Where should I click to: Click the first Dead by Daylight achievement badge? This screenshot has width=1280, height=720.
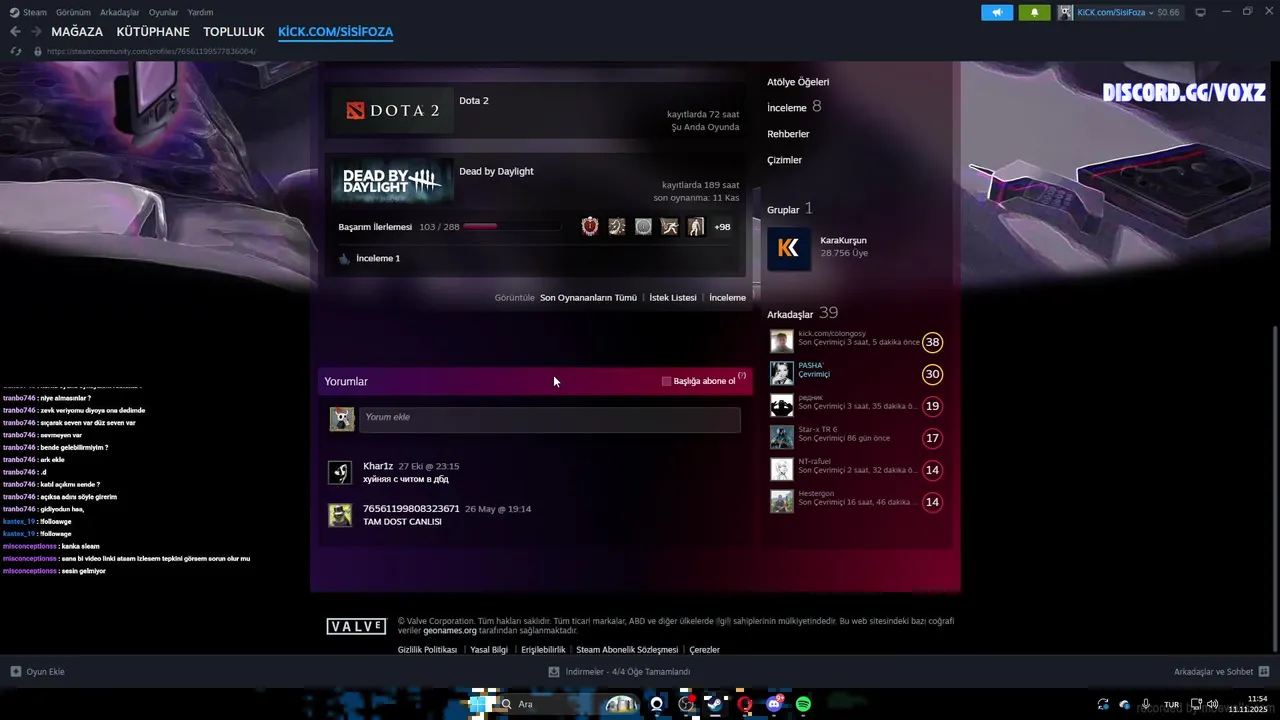point(590,227)
